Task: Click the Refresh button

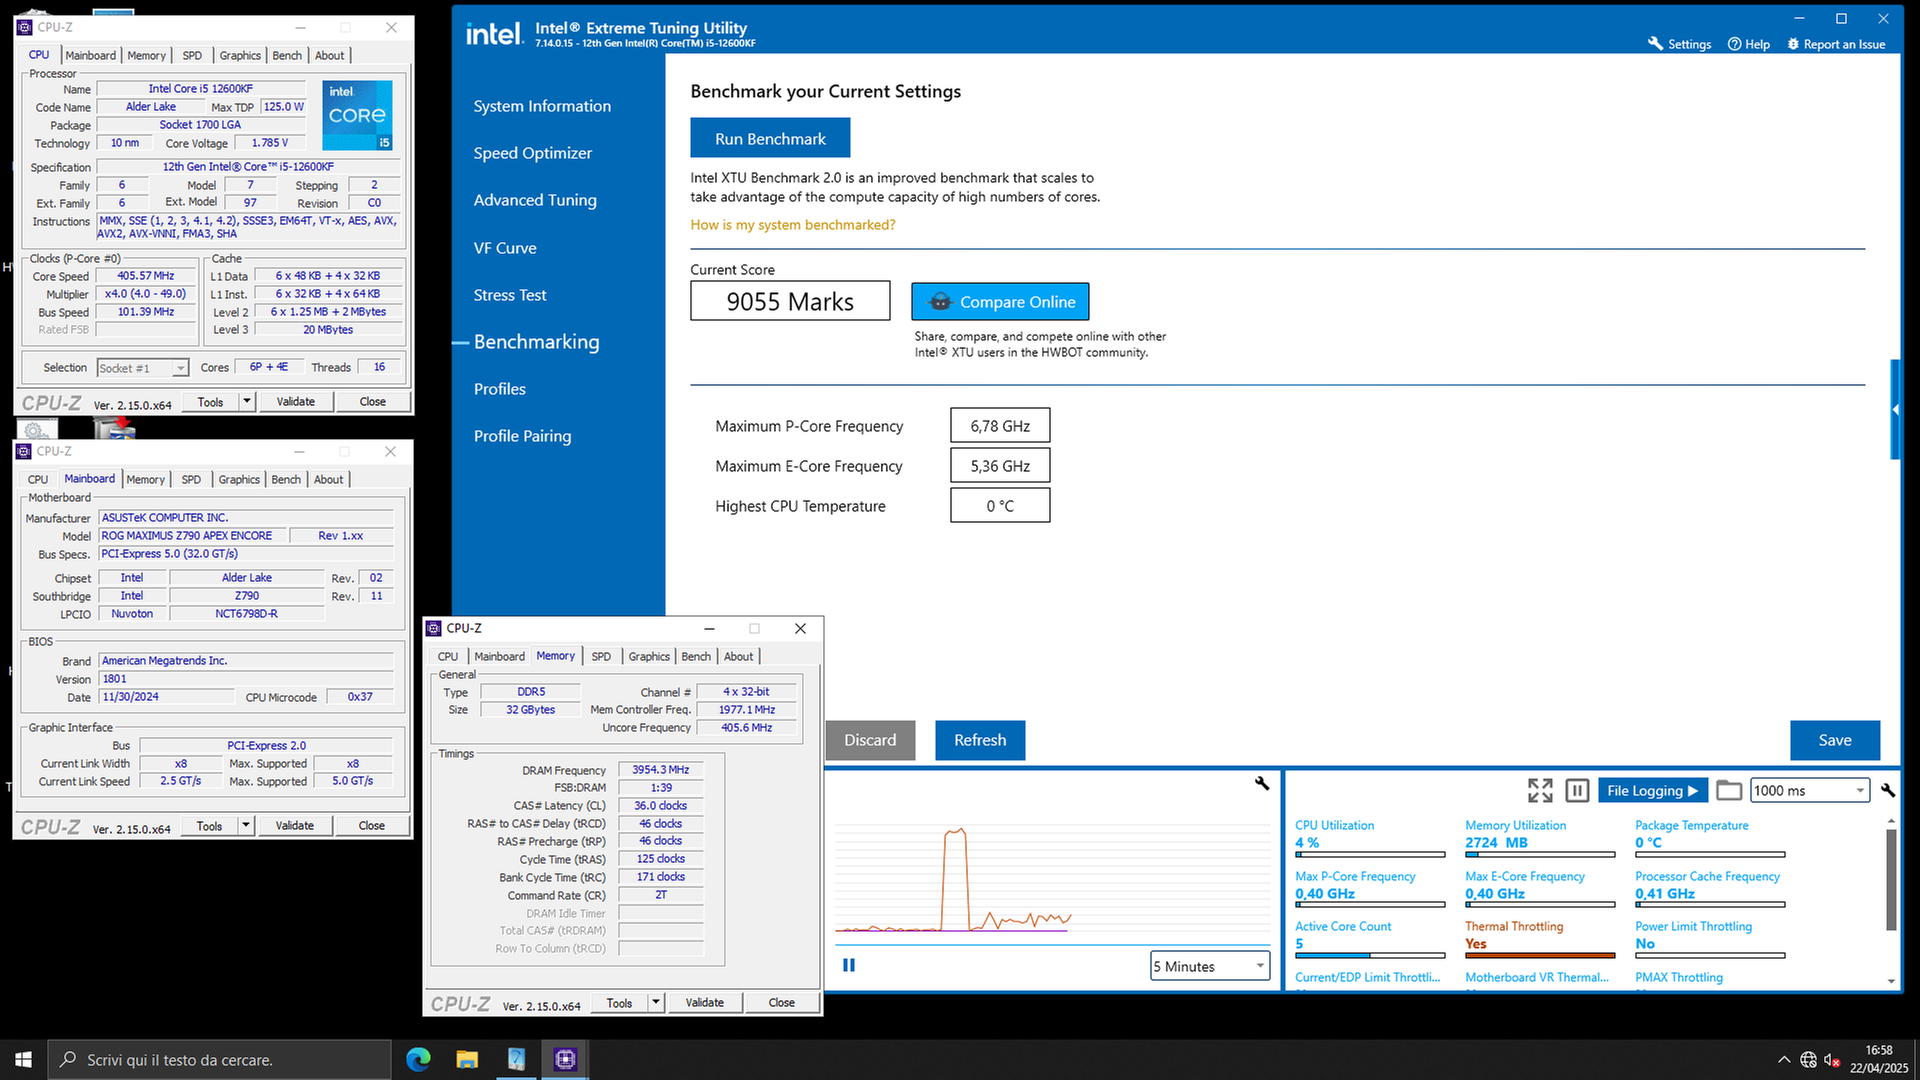Action: 980,740
